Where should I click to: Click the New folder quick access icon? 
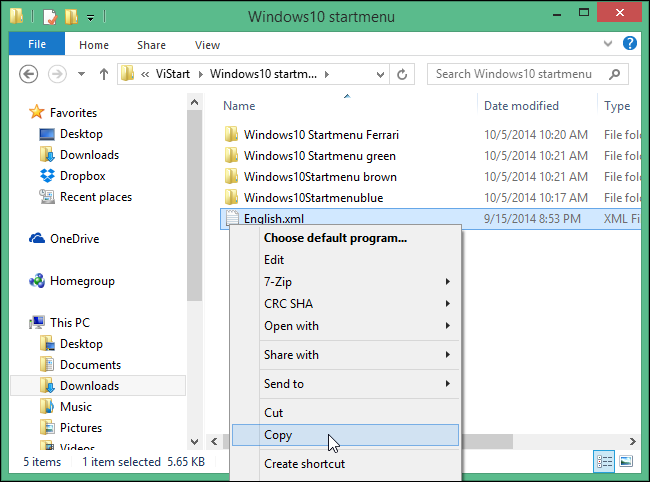tap(71, 17)
